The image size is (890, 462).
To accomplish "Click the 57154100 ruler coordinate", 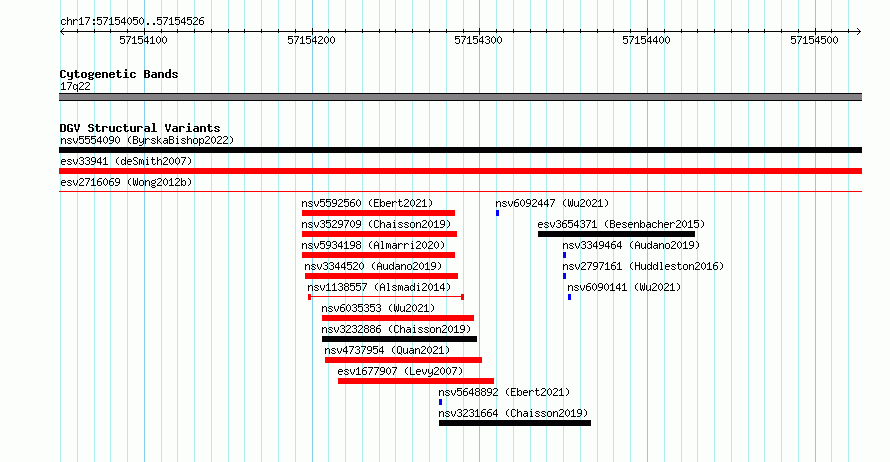I will (144, 40).
